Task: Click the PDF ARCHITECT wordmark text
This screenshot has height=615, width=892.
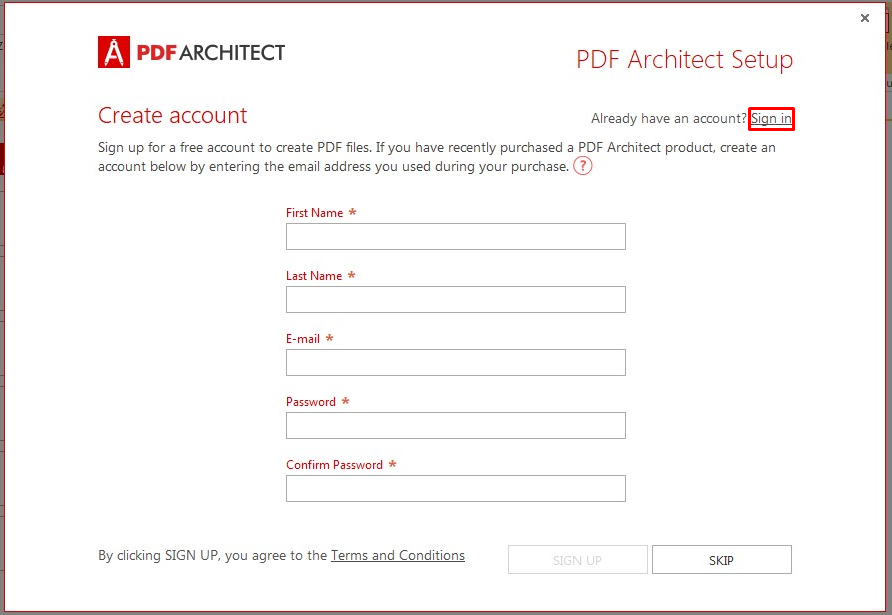Action: (210, 52)
